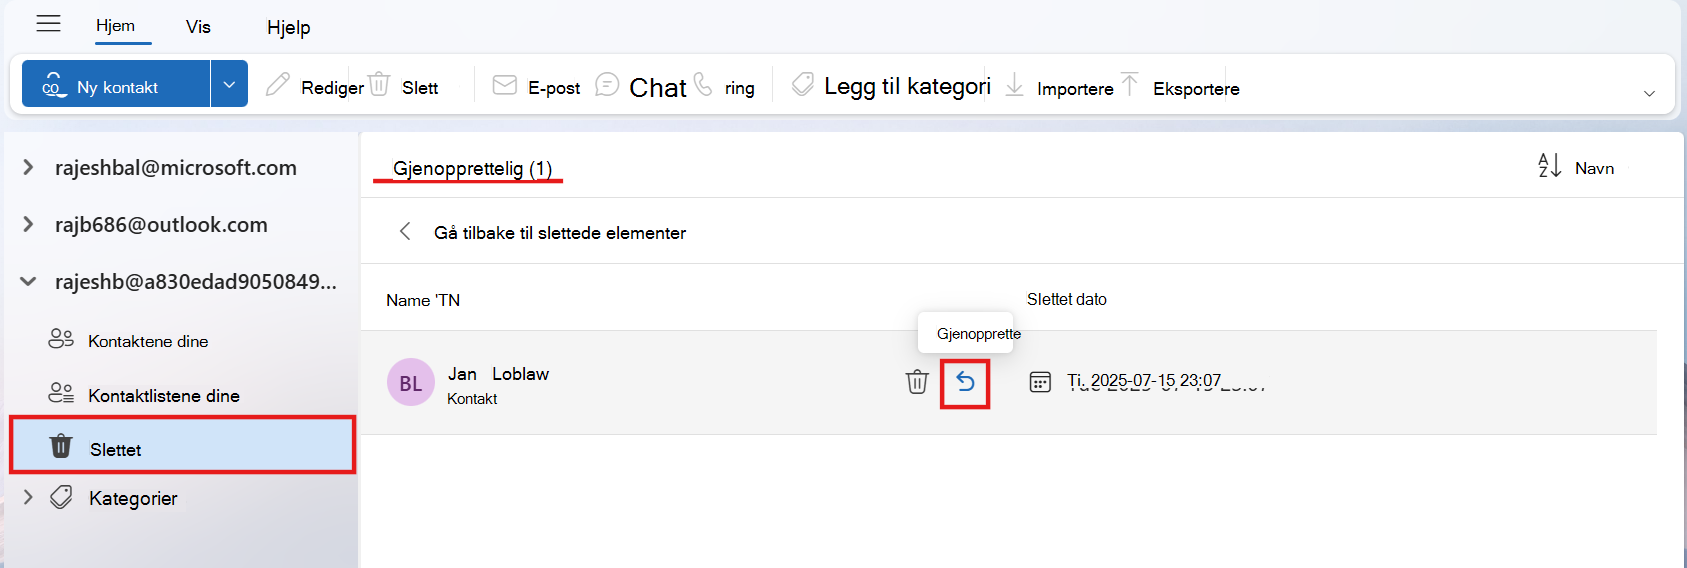Click the Eksportere toolbar label
1687x568 pixels.
[x=1196, y=89]
